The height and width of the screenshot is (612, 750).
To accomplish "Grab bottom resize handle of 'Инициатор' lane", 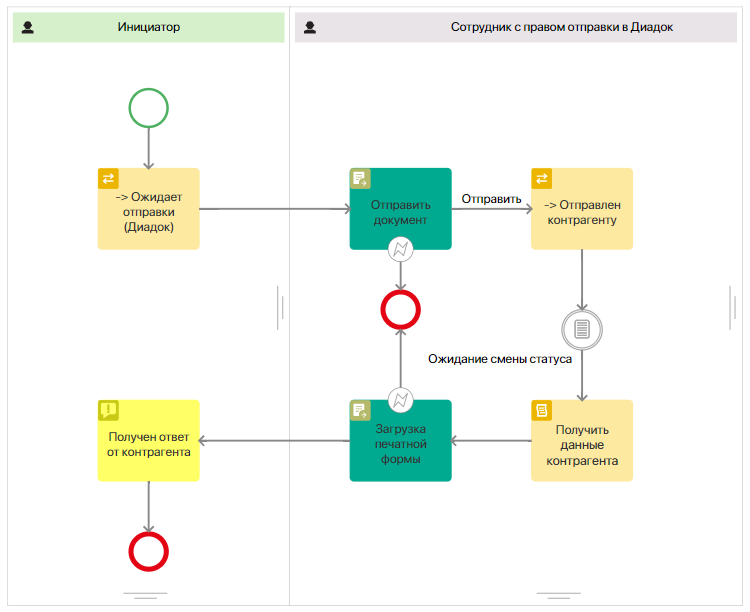I will (145, 596).
